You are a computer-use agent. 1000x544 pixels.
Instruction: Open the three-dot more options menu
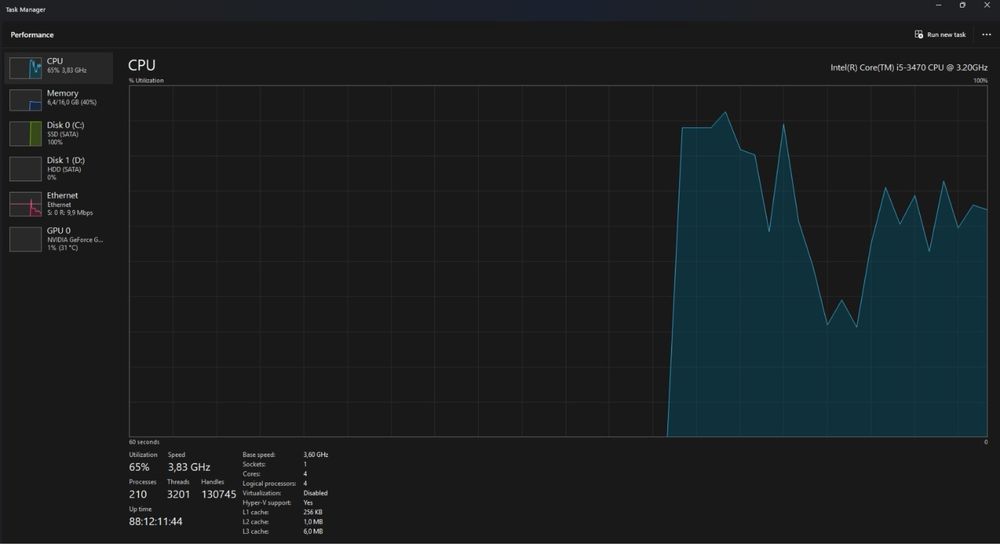point(986,34)
